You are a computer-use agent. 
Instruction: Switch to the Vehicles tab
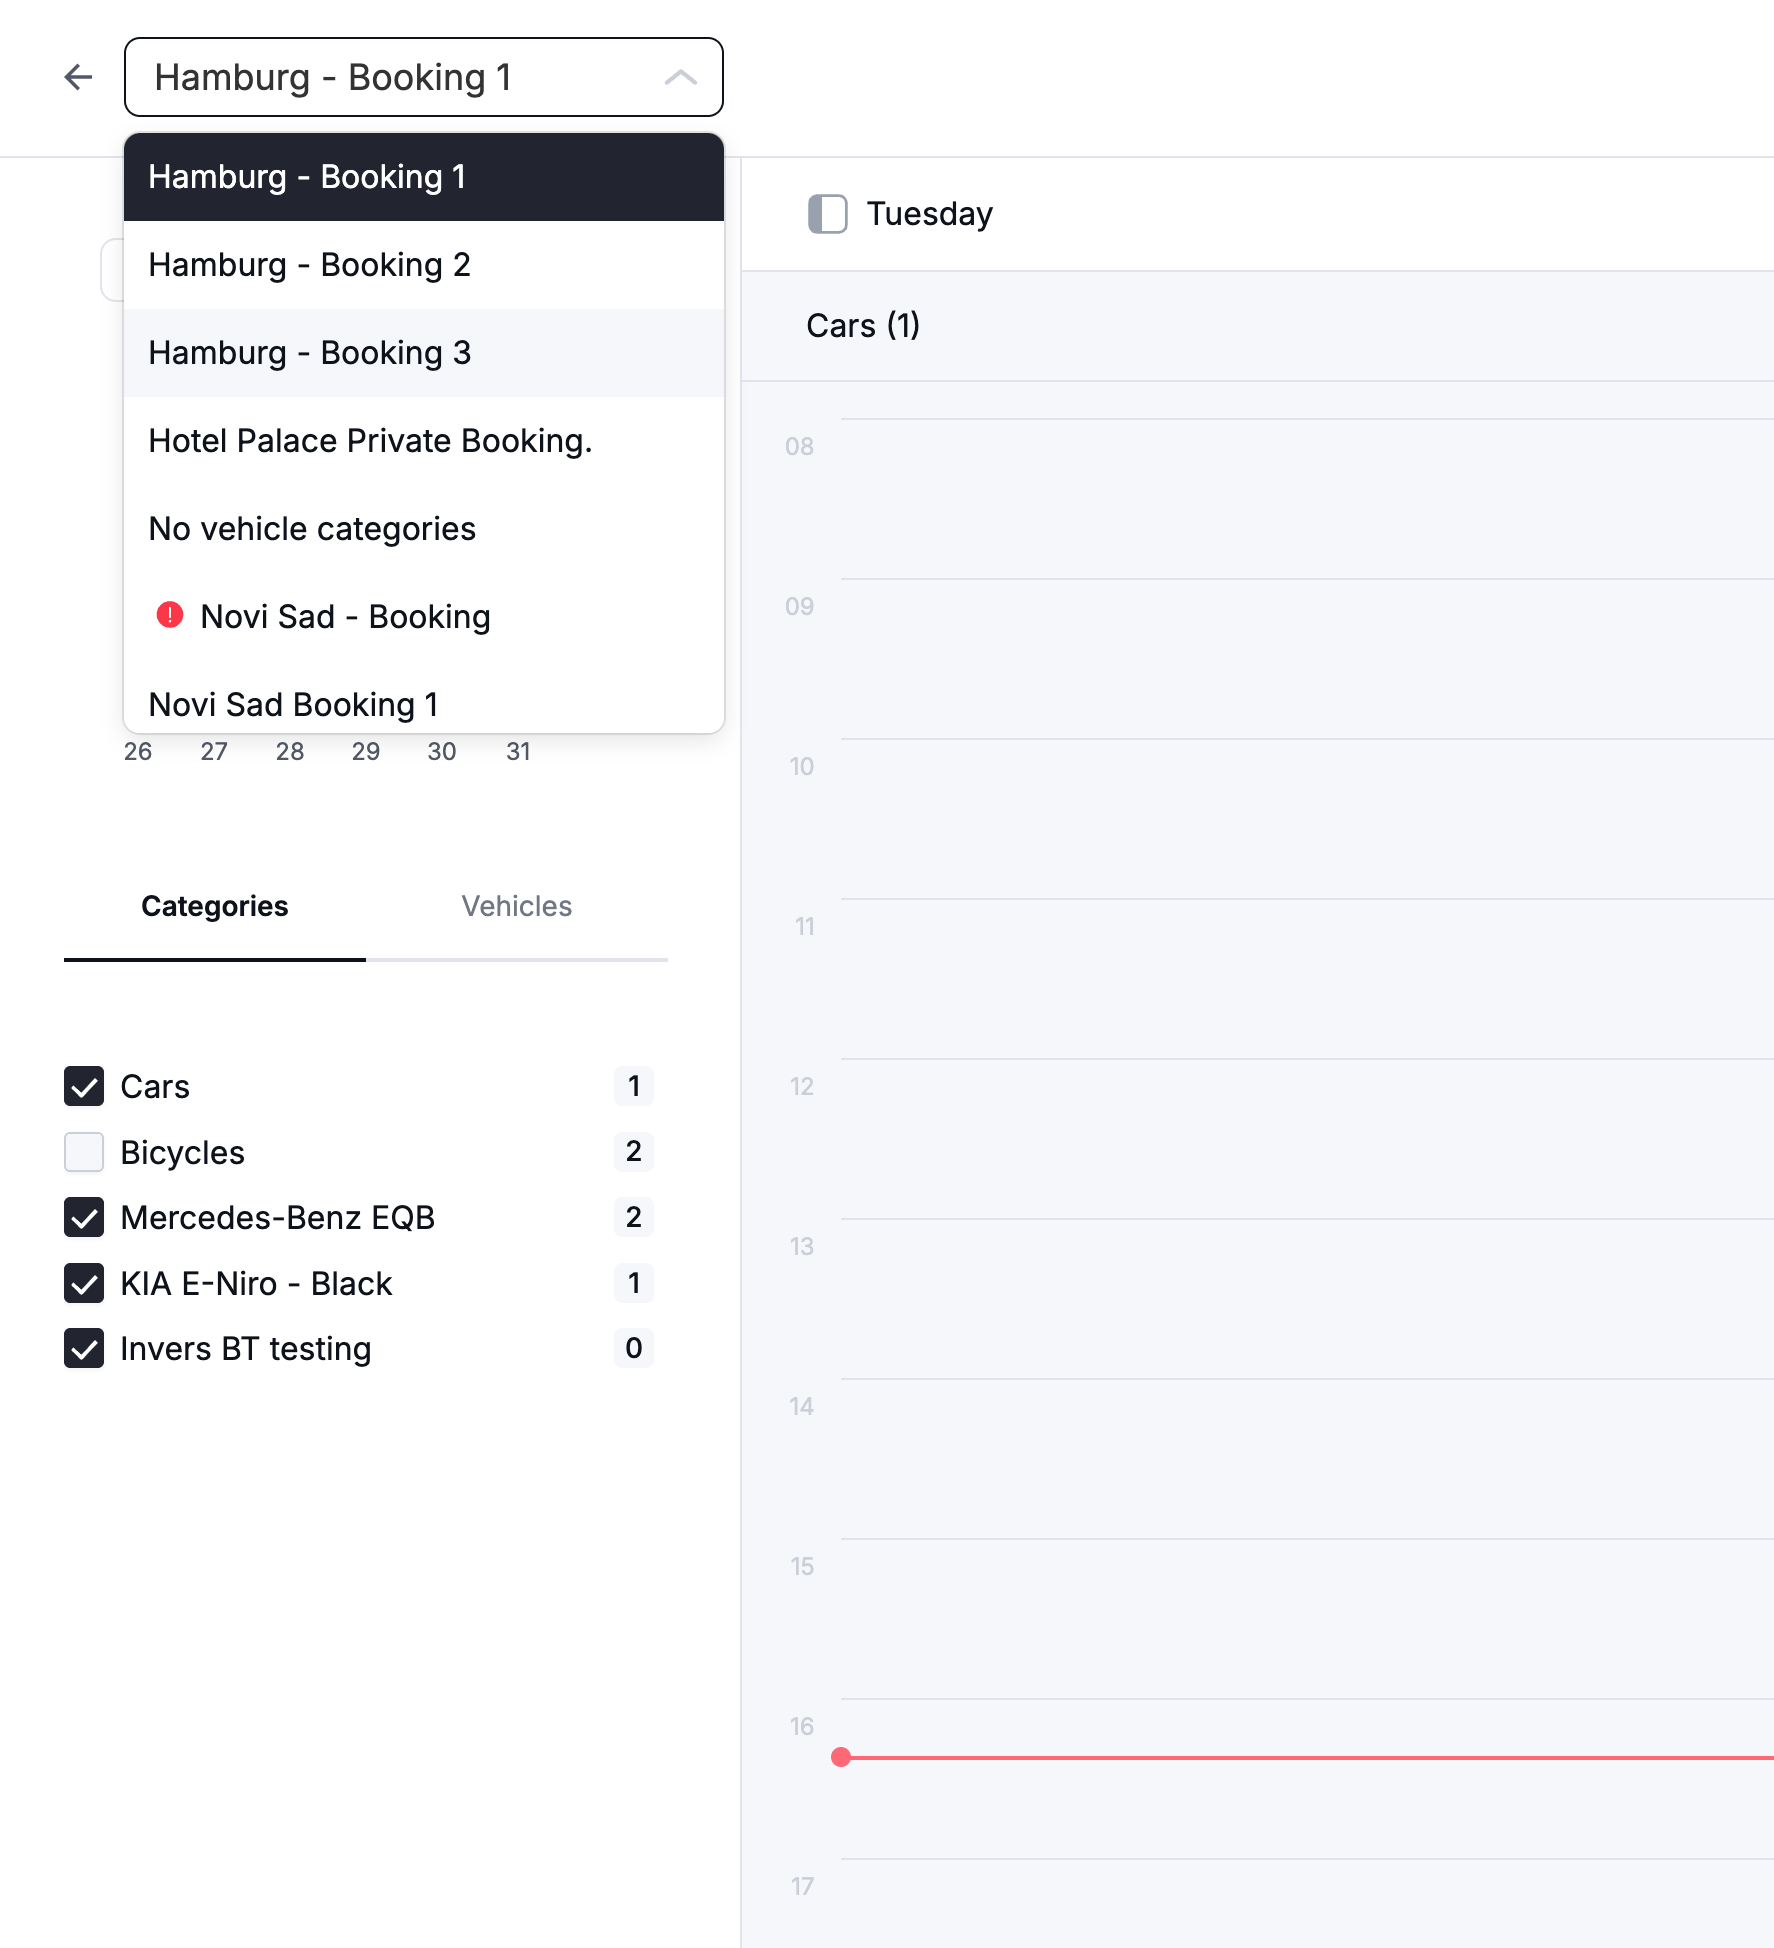pos(516,906)
